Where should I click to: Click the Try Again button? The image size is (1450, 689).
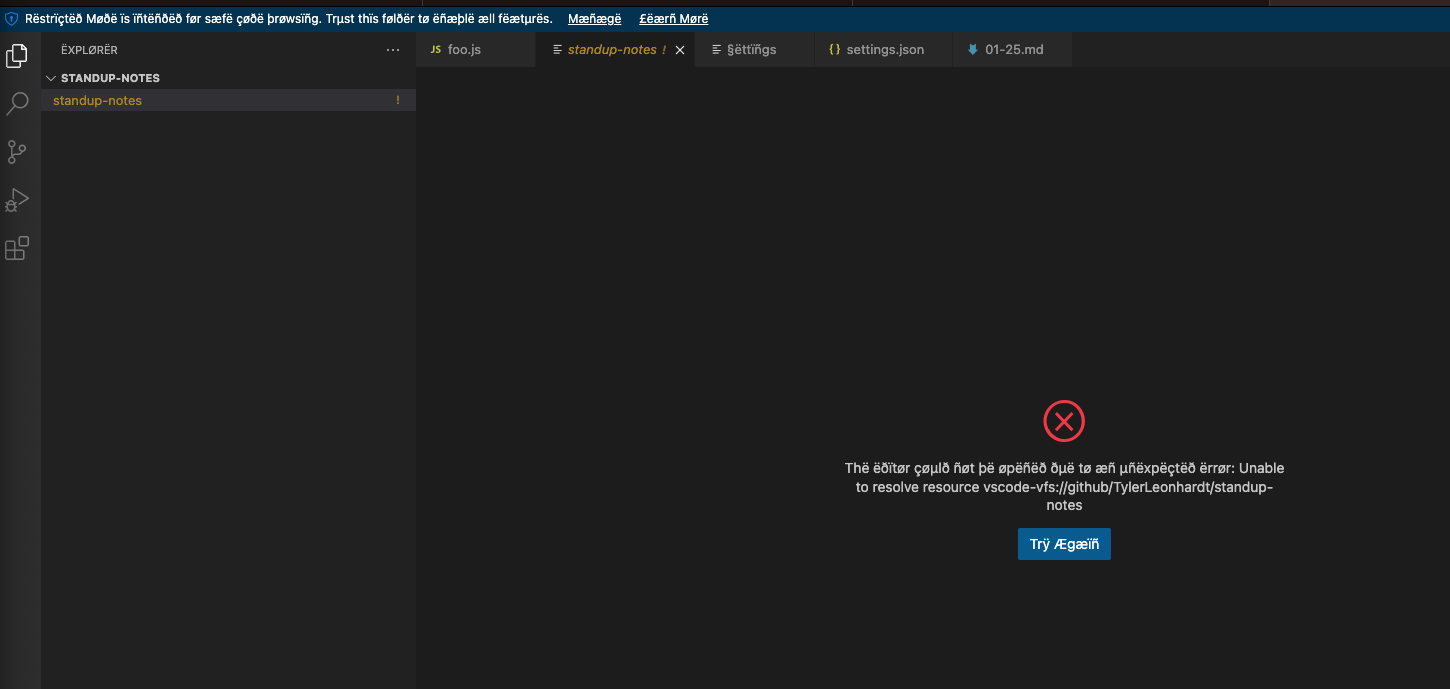tap(1064, 543)
